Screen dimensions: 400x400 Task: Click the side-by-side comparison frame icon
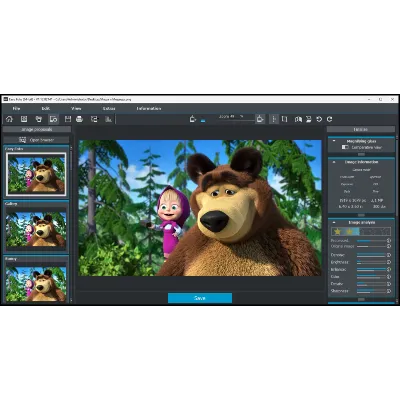click(284, 119)
